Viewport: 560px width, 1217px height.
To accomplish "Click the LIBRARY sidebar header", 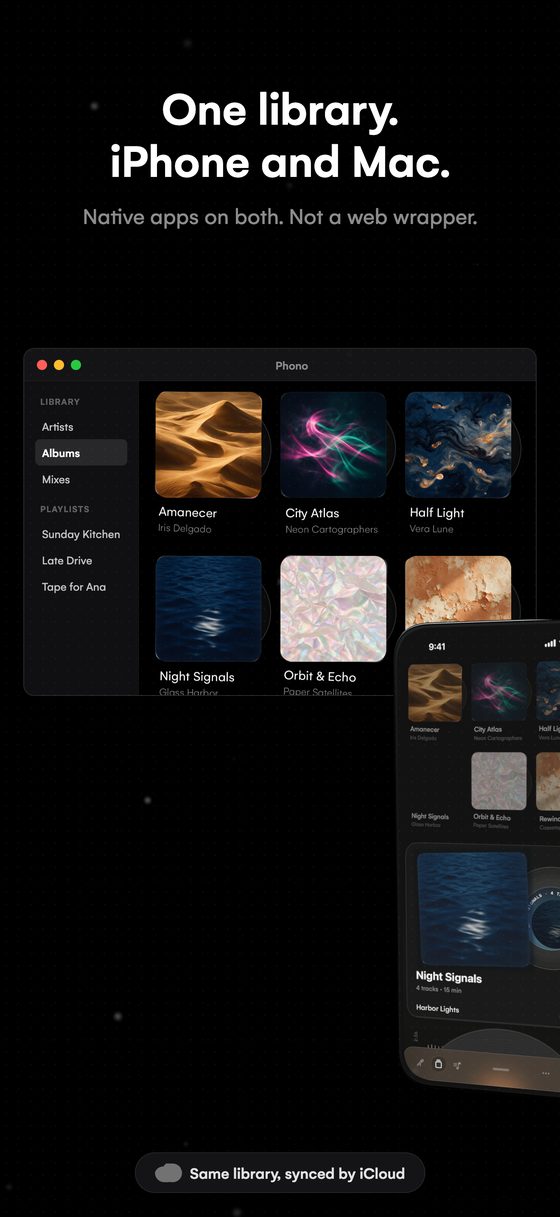I will (x=60, y=402).
